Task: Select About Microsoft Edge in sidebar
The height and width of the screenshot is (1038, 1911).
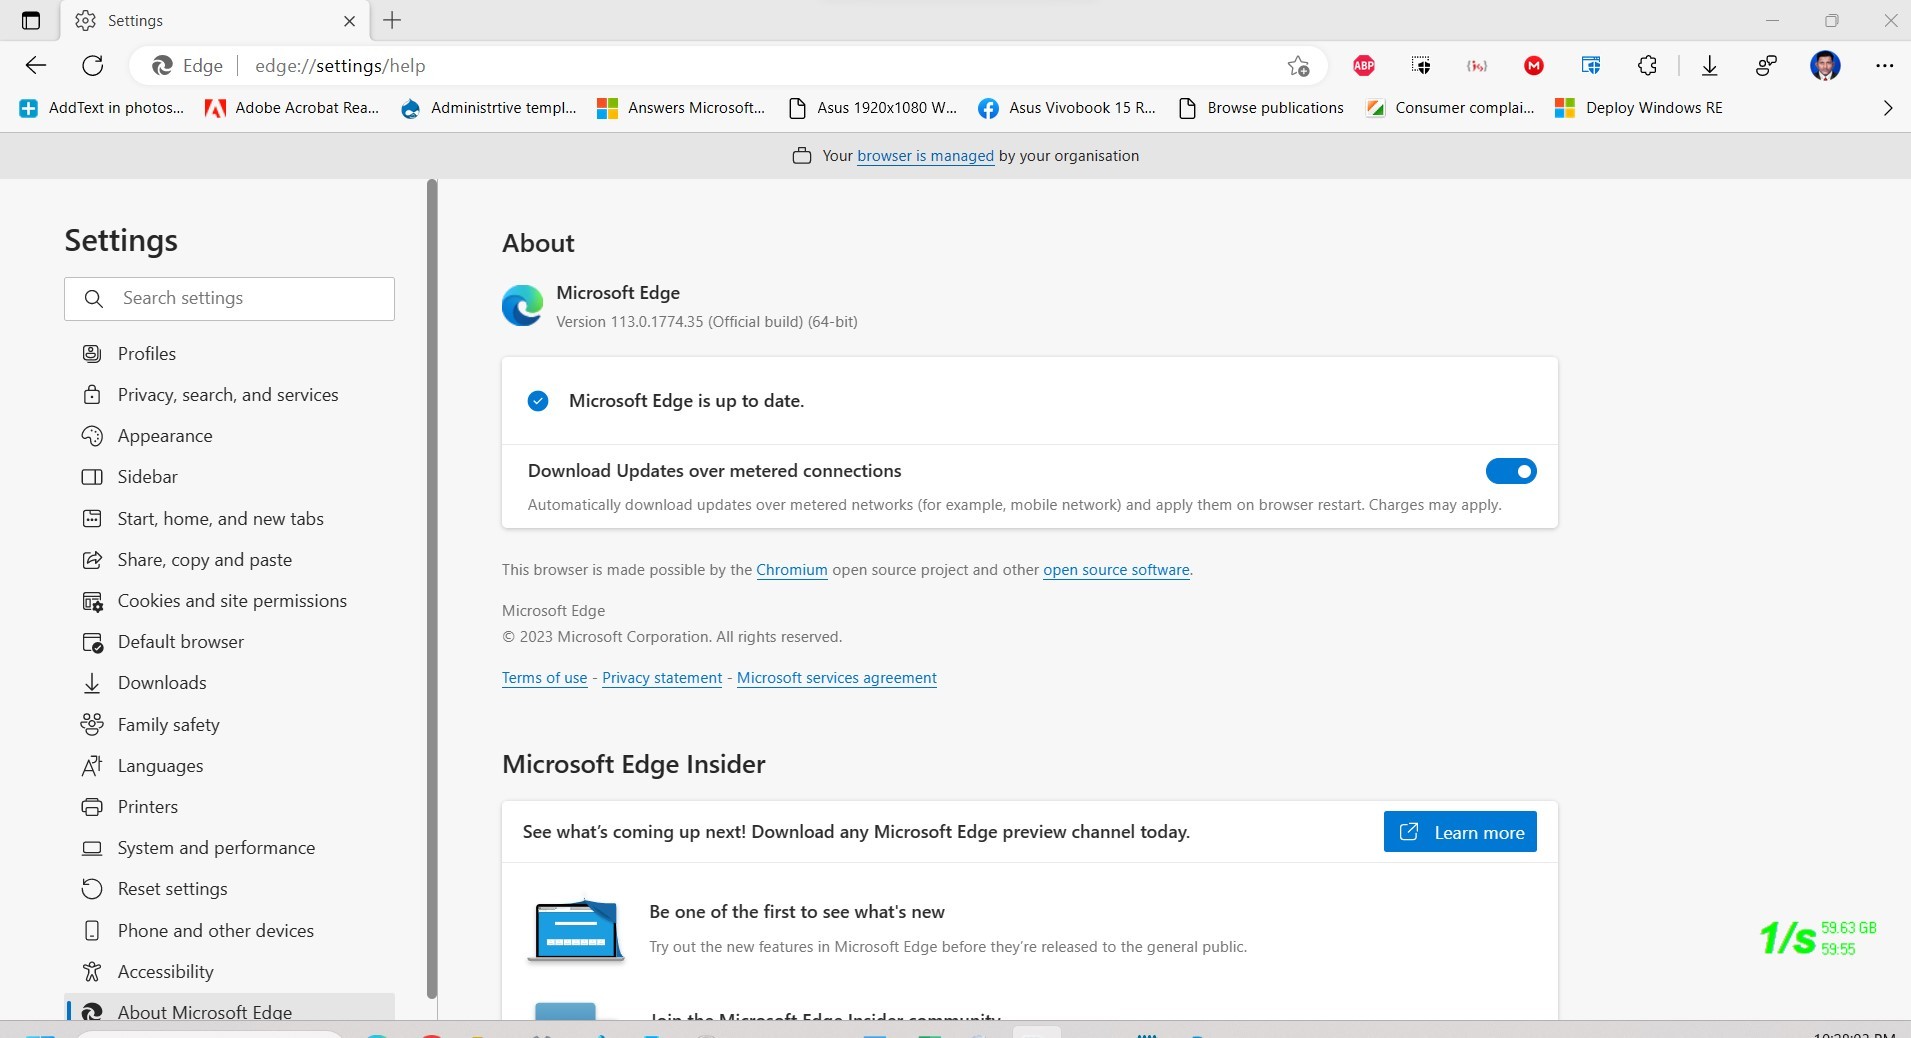Action: point(229,1008)
